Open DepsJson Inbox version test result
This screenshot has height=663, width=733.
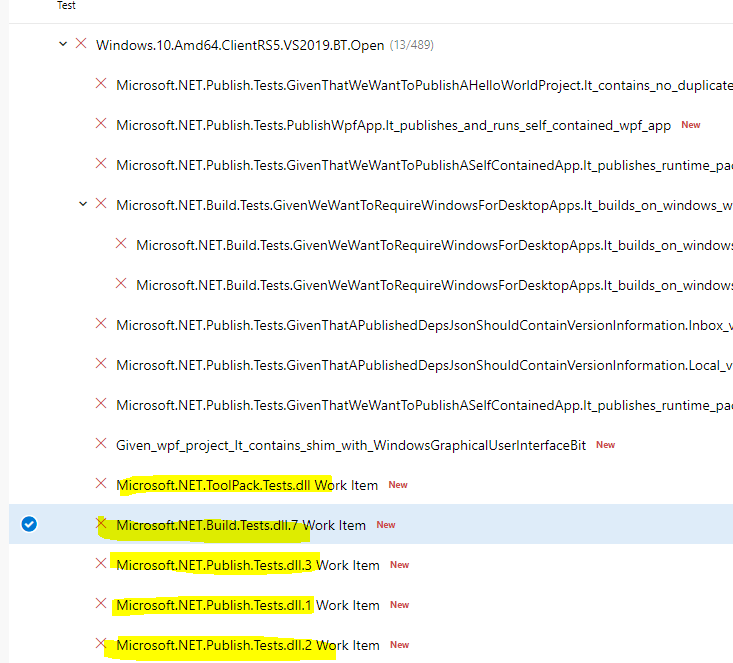point(424,325)
